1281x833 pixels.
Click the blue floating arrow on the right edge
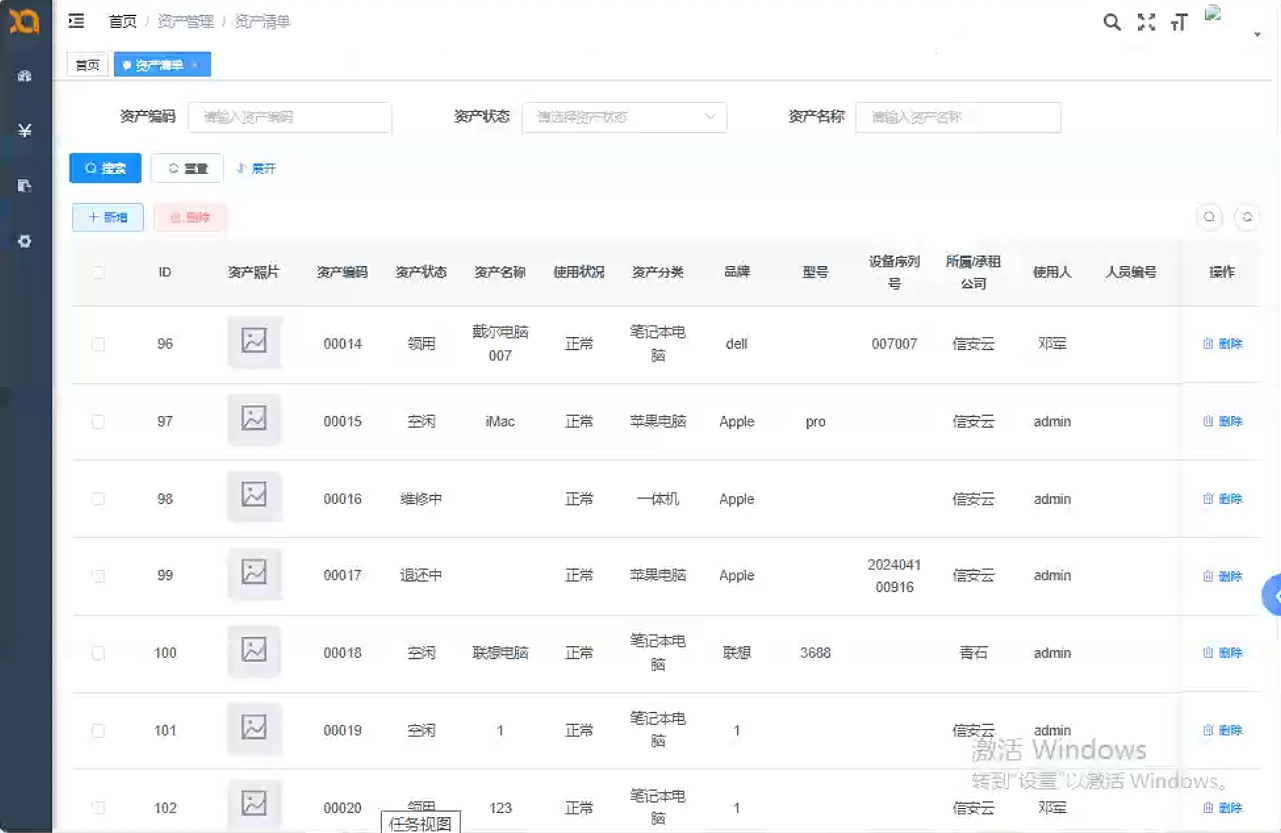[x=1272, y=595]
